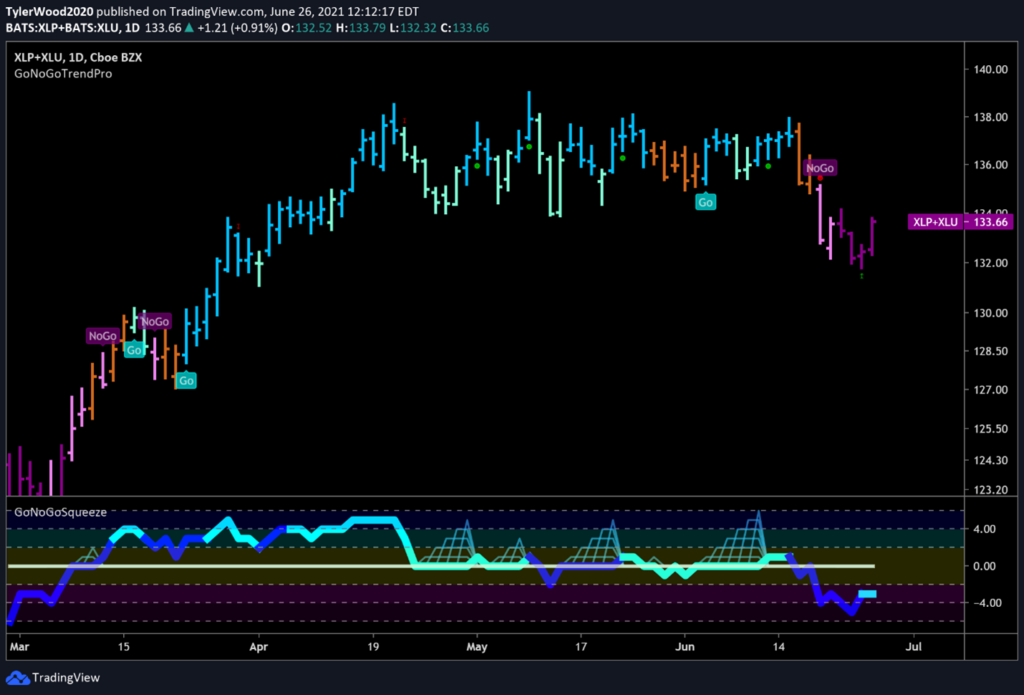Click the 136.00 price axis label
1024x695 pixels.
coord(990,165)
